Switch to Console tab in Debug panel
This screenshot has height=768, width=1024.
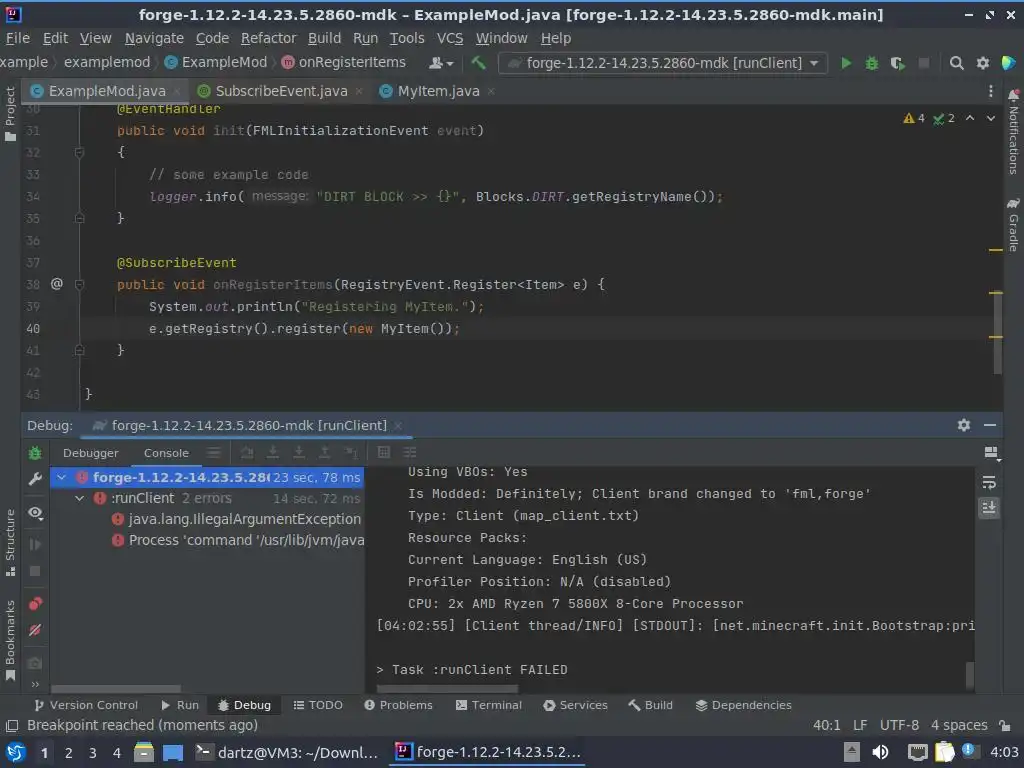click(x=166, y=453)
